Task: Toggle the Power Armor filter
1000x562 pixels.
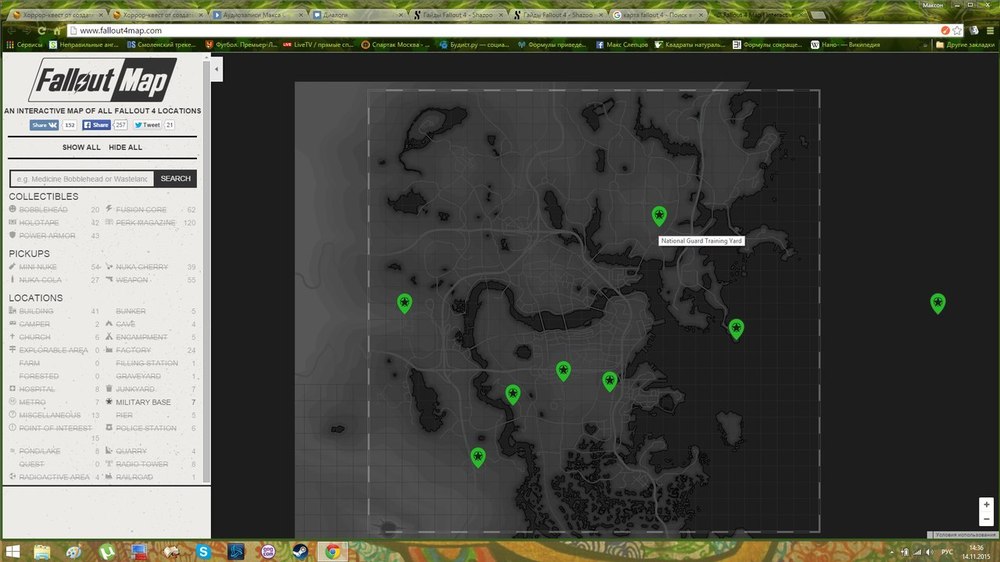Action: [x=45, y=235]
